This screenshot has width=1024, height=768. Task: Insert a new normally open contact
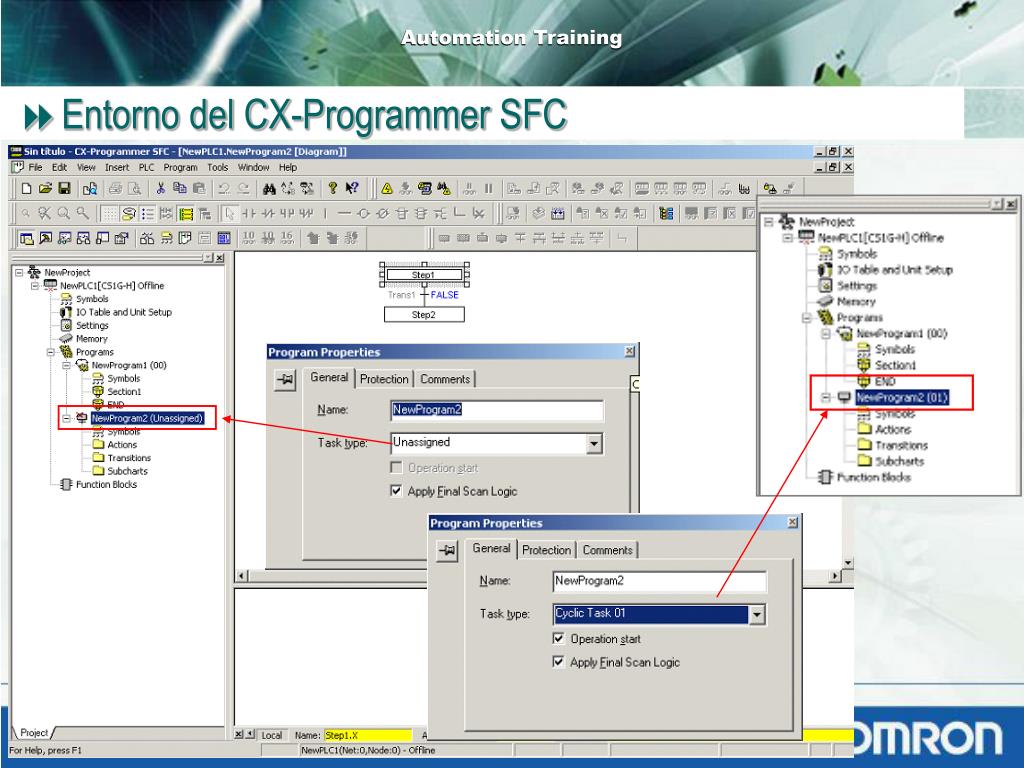[x=249, y=213]
